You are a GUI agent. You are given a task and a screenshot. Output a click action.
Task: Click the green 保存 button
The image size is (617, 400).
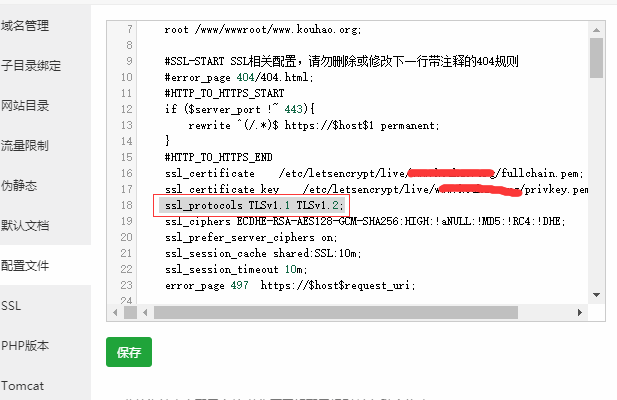(x=128, y=352)
